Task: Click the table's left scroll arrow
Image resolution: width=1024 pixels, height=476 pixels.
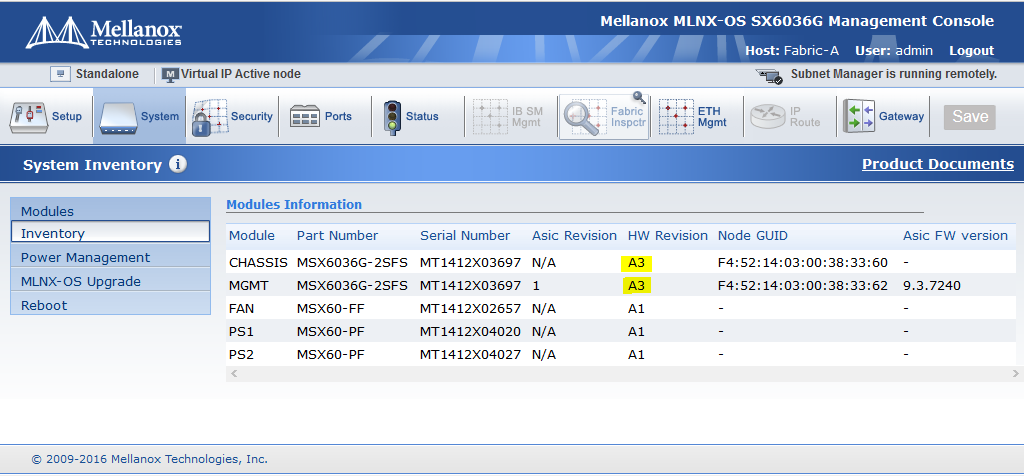Action: click(234, 374)
